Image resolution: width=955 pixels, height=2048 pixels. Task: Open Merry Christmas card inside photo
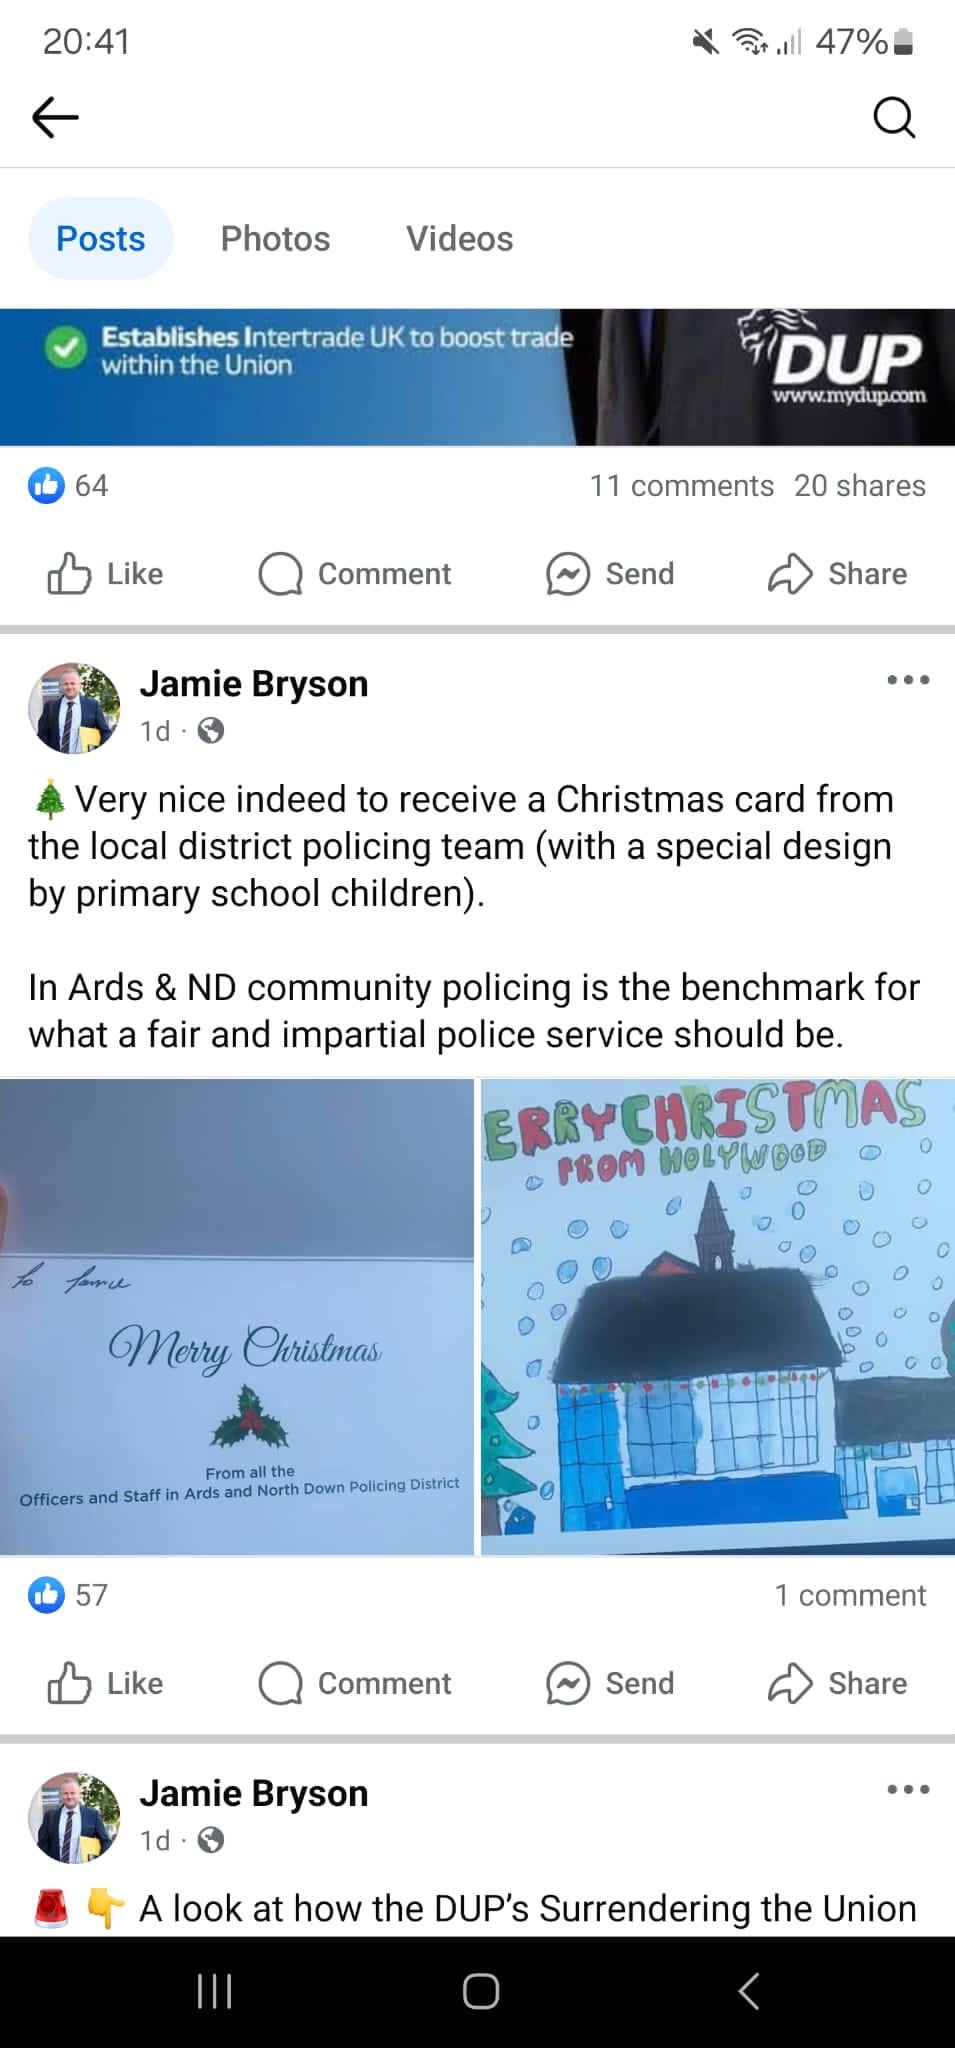(x=237, y=1317)
